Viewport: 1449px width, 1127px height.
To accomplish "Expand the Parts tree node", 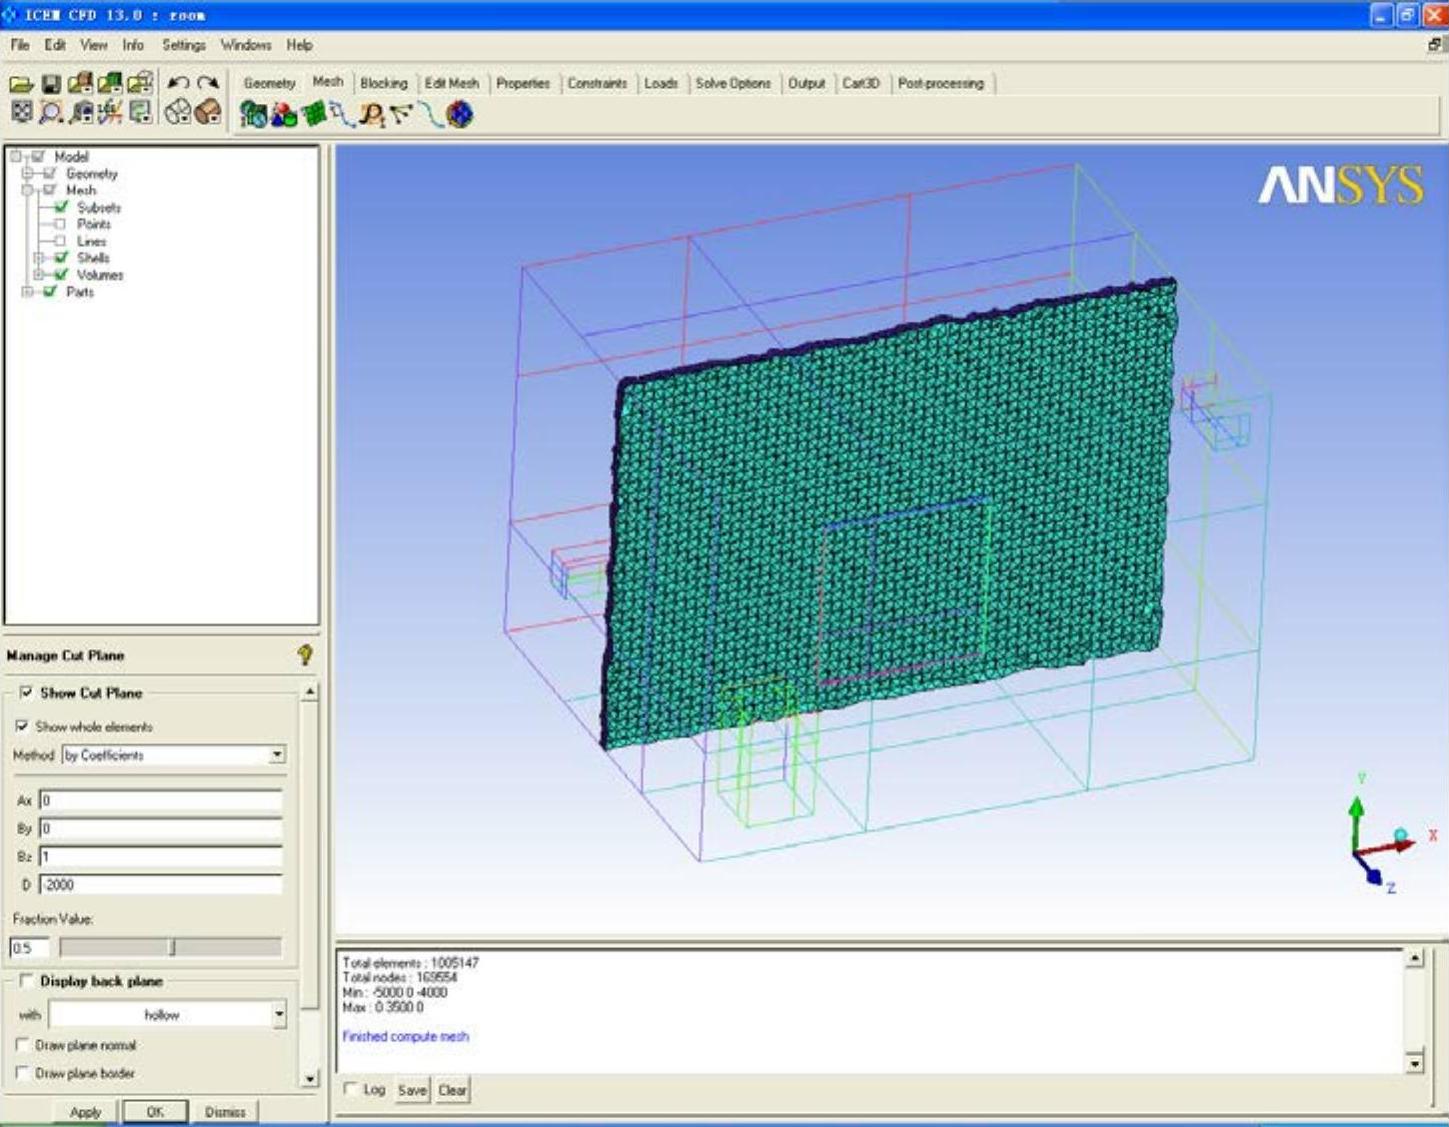I will [28, 291].
